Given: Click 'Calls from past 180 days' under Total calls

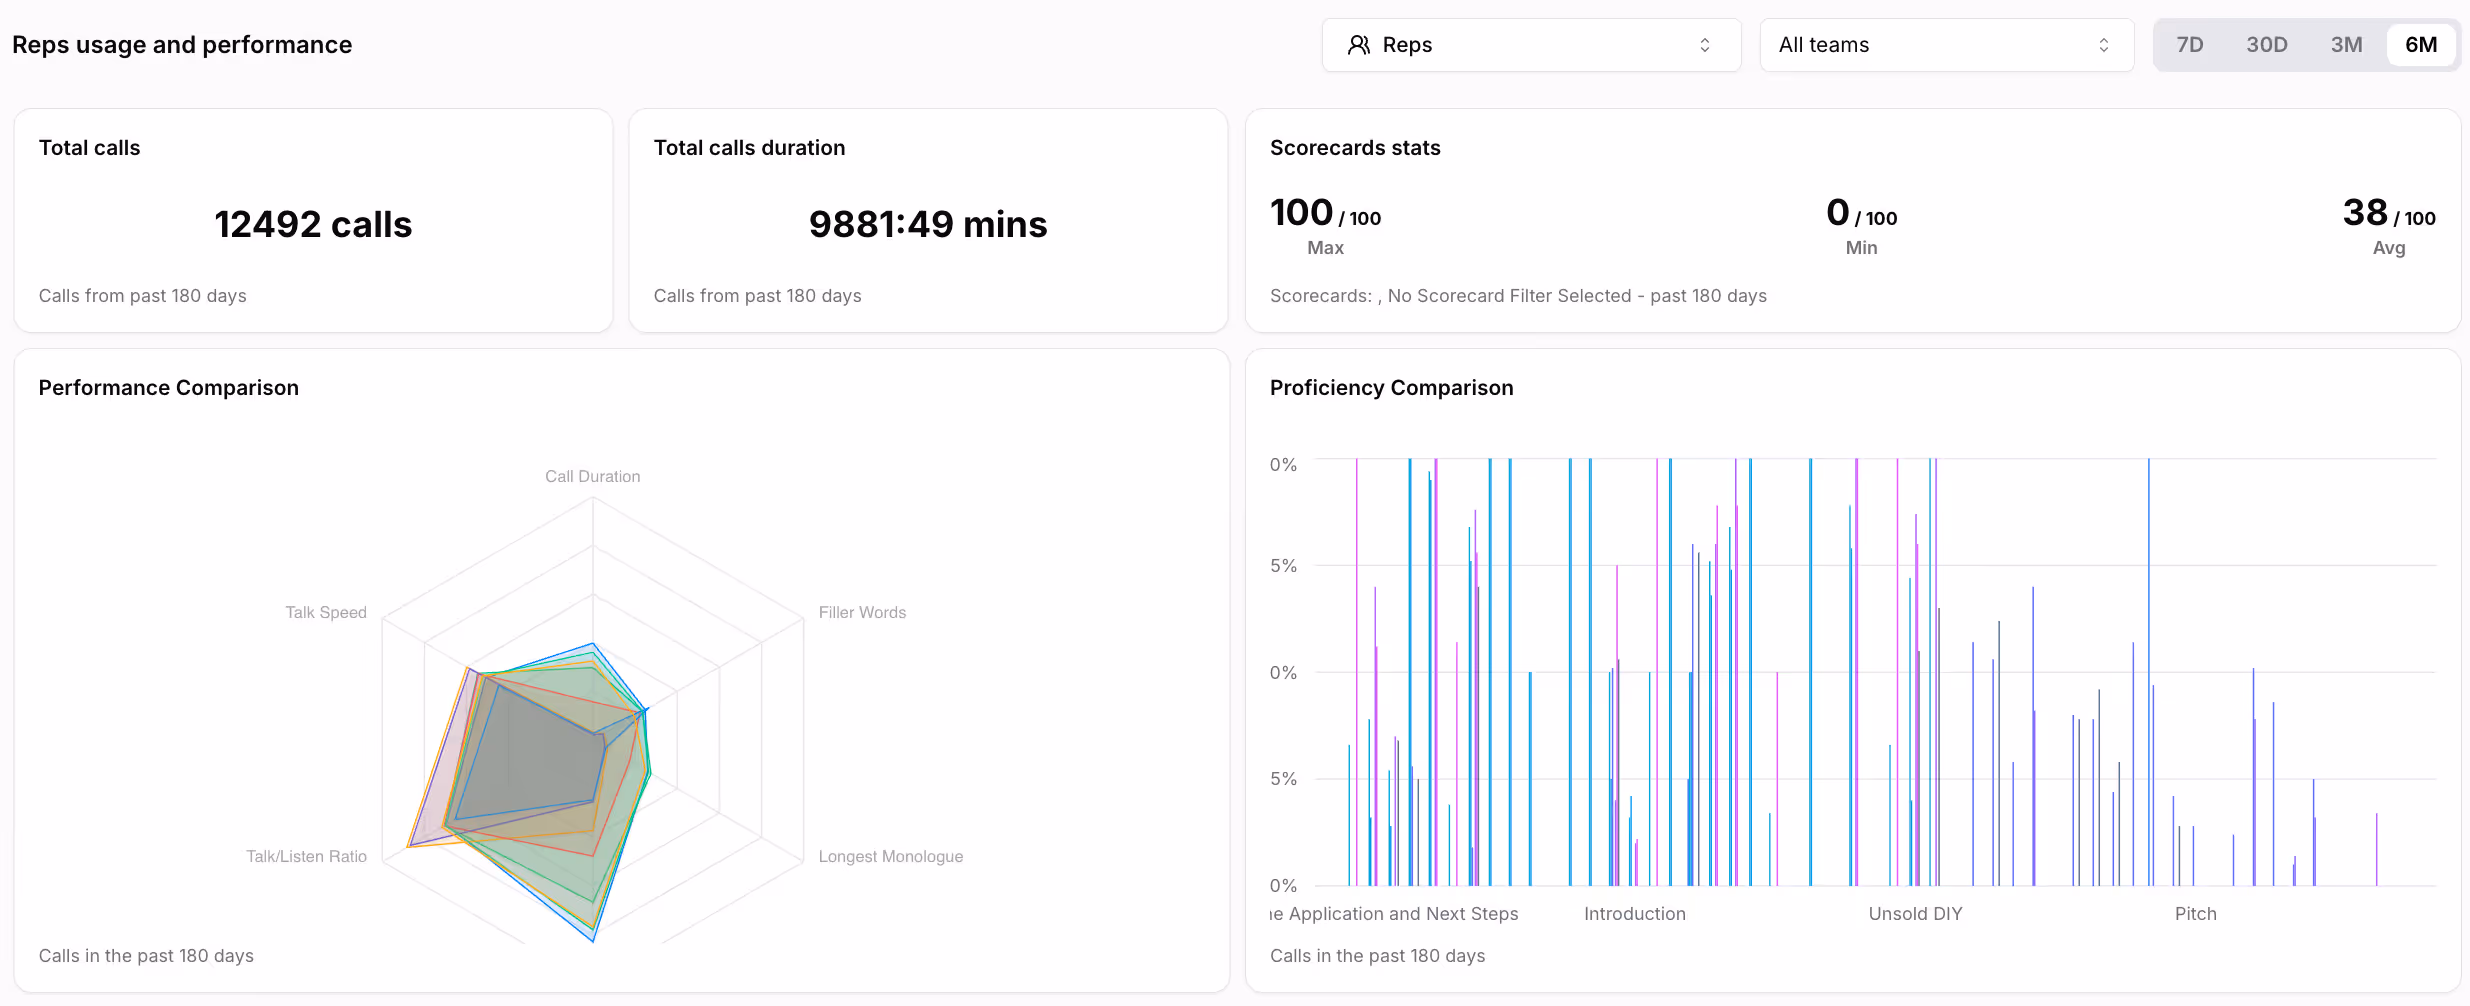Looking at the screenshot, I should (x=143, y=296).
